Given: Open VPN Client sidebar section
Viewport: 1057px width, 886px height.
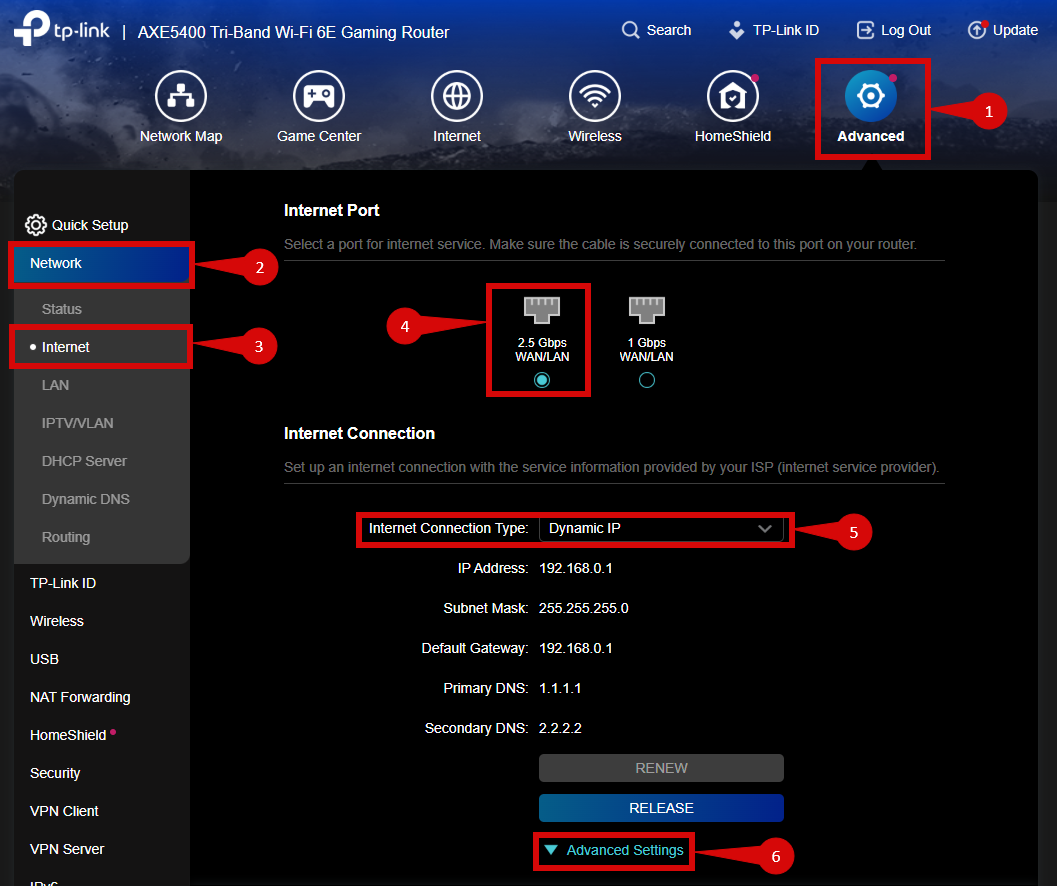Looking at the screenshot, I should click(x=64, y=811).
